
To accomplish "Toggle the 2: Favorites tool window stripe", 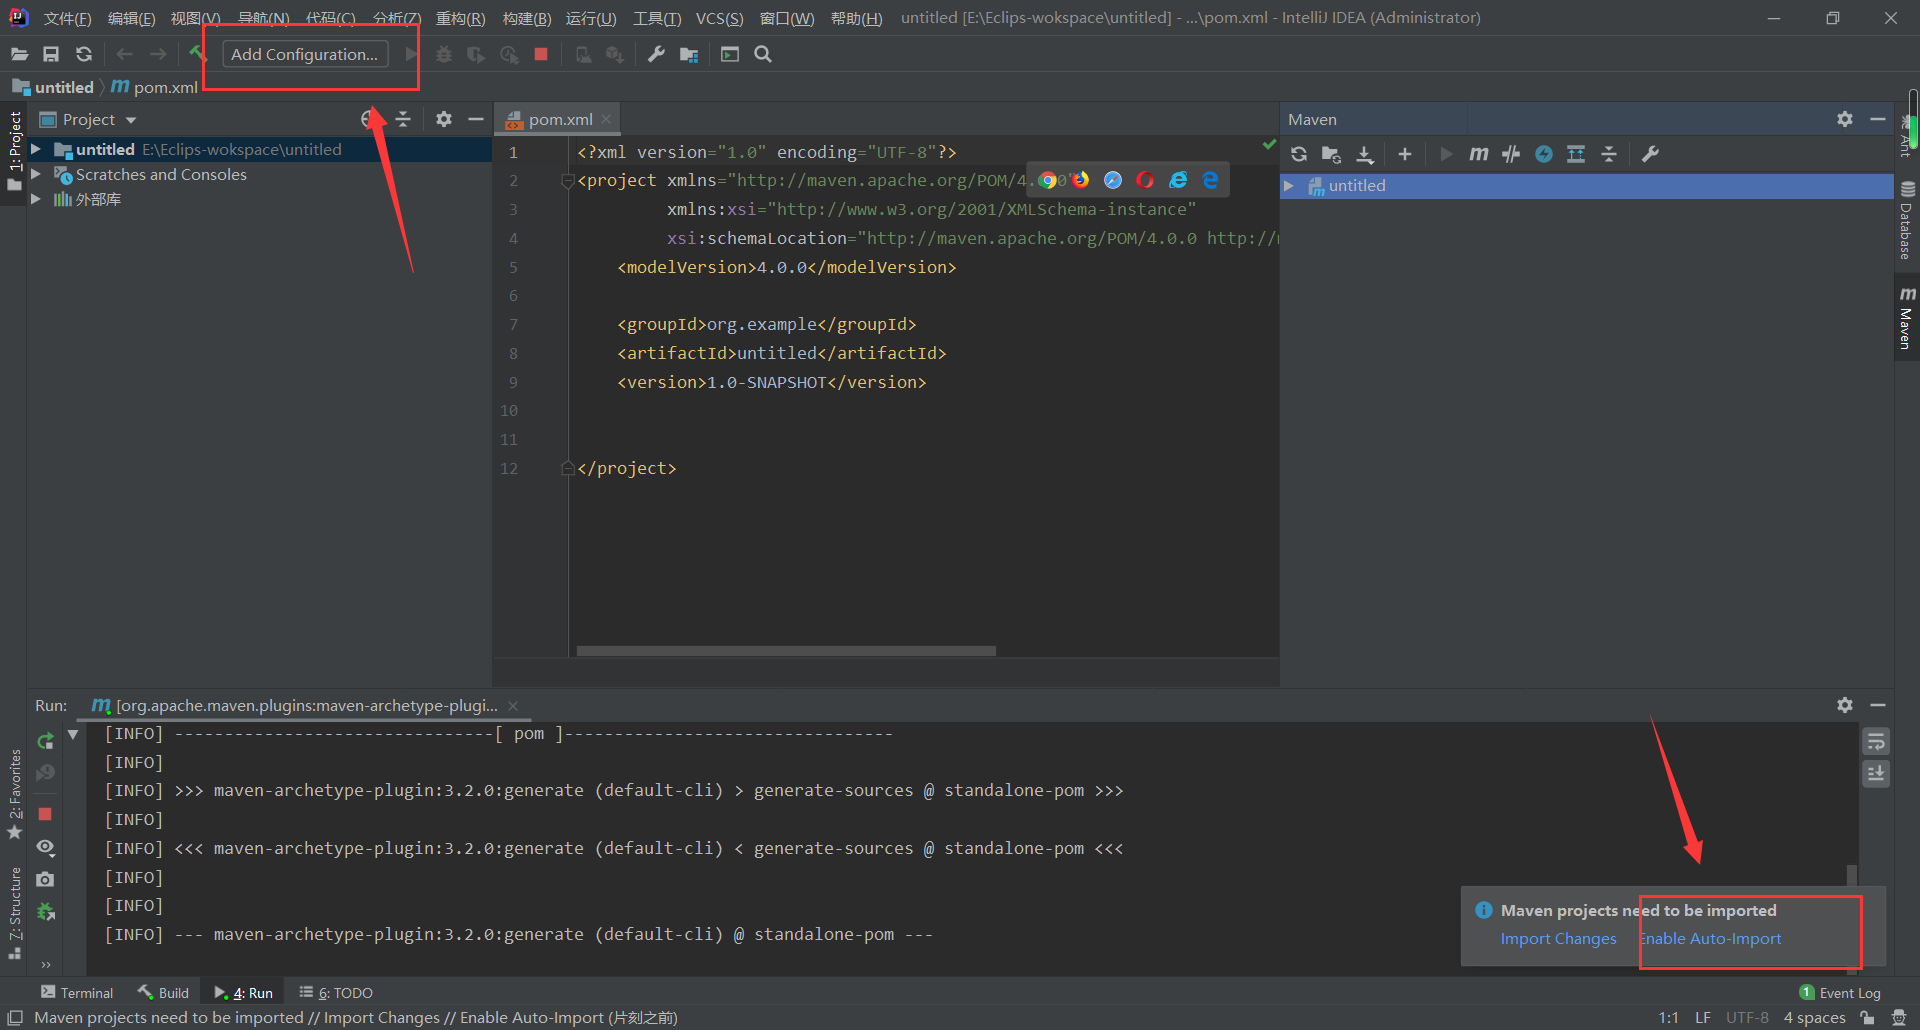I will tap(14, 794).
